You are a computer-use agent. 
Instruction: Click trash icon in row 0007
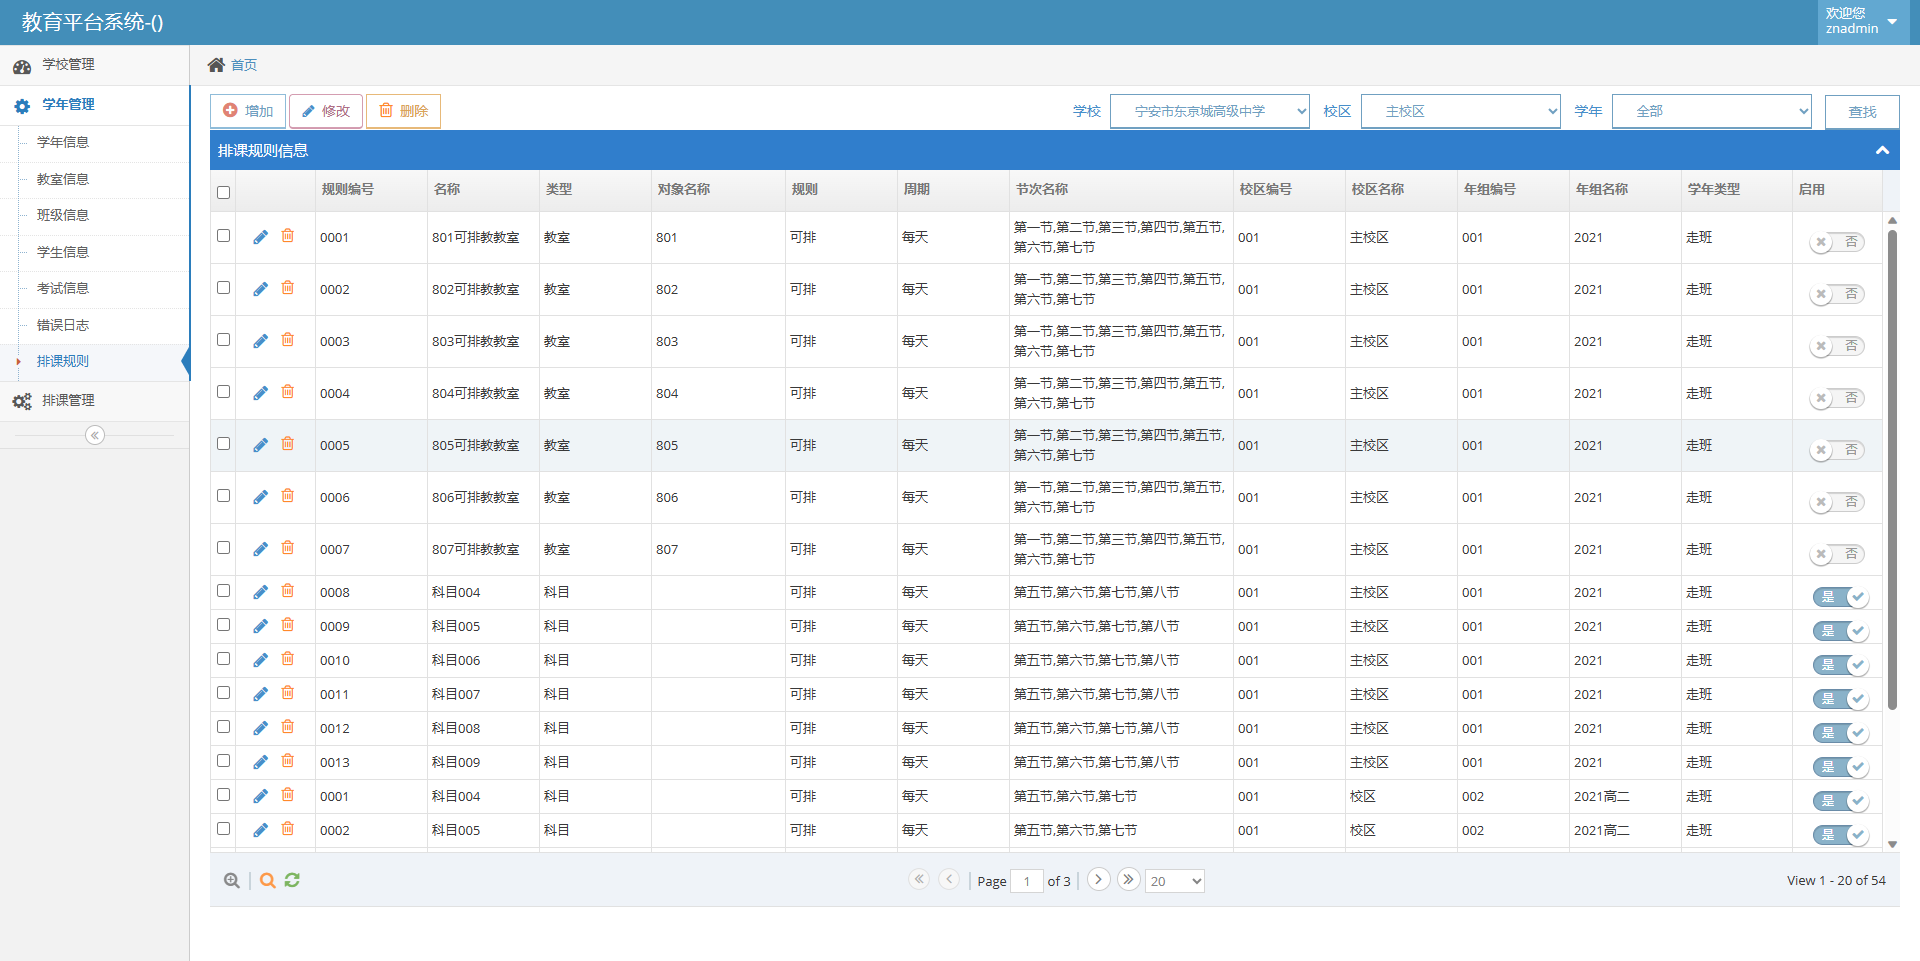pos(288,548)
